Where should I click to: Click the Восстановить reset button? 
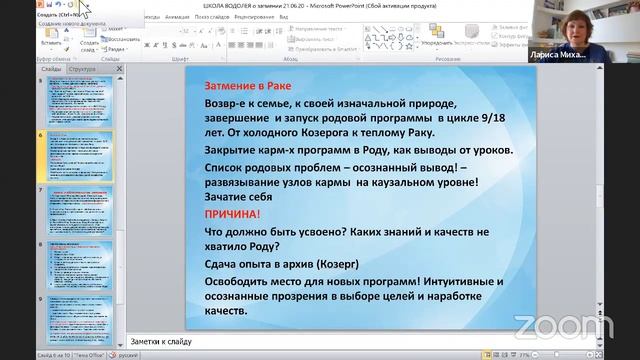pyautogui.click(x=120, y=39)
